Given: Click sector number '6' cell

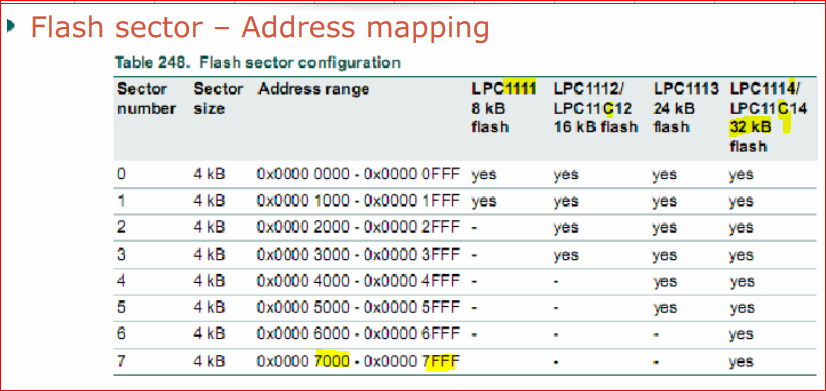Looking at the screenshot, I should tap(121, 334).
